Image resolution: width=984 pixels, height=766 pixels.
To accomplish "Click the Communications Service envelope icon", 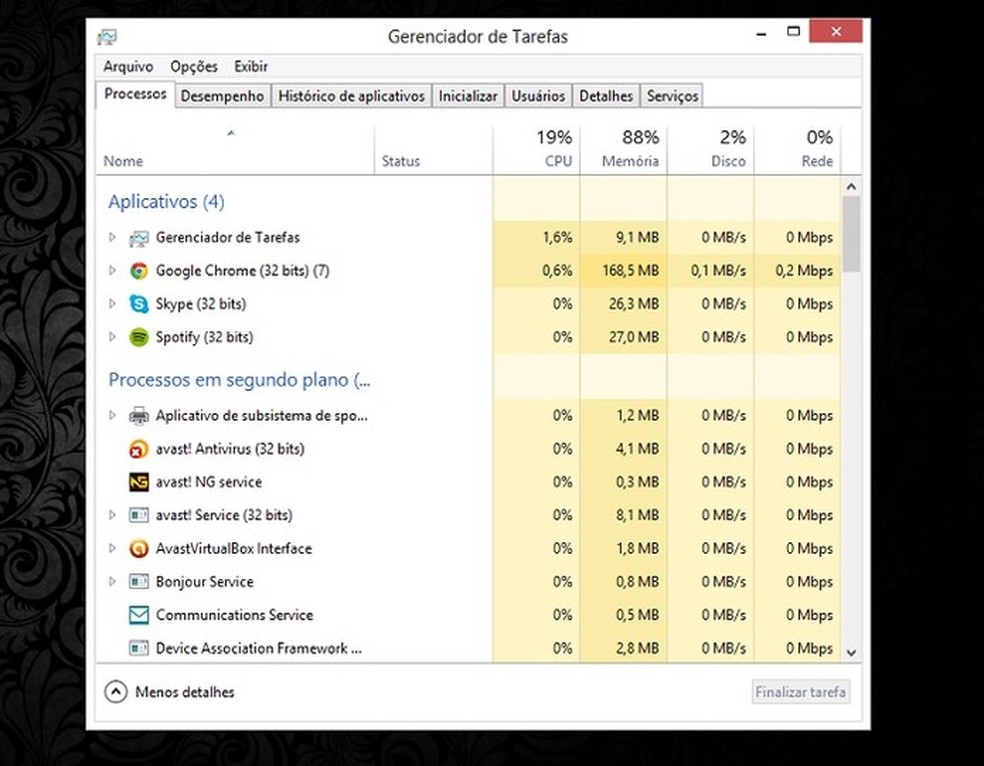I will click(x=138, y=615).
